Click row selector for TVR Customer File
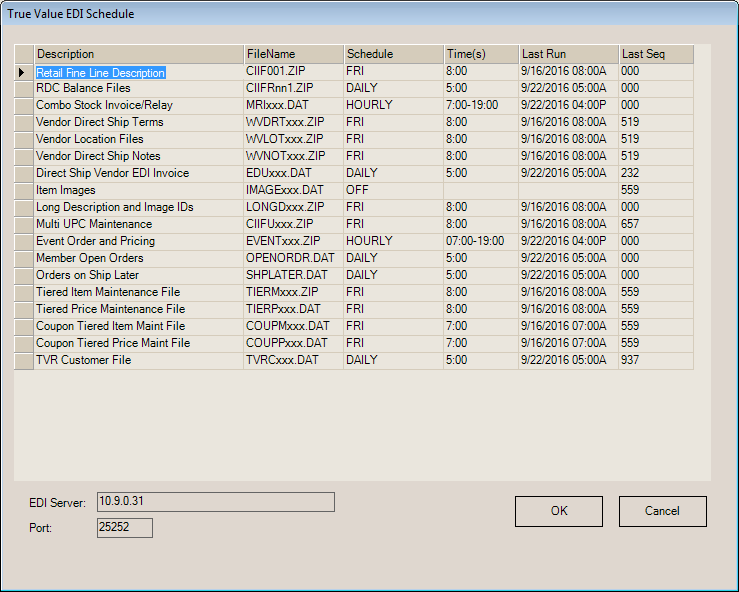The width and height of the screenshot is (739, 592). (x=24, y=361)
